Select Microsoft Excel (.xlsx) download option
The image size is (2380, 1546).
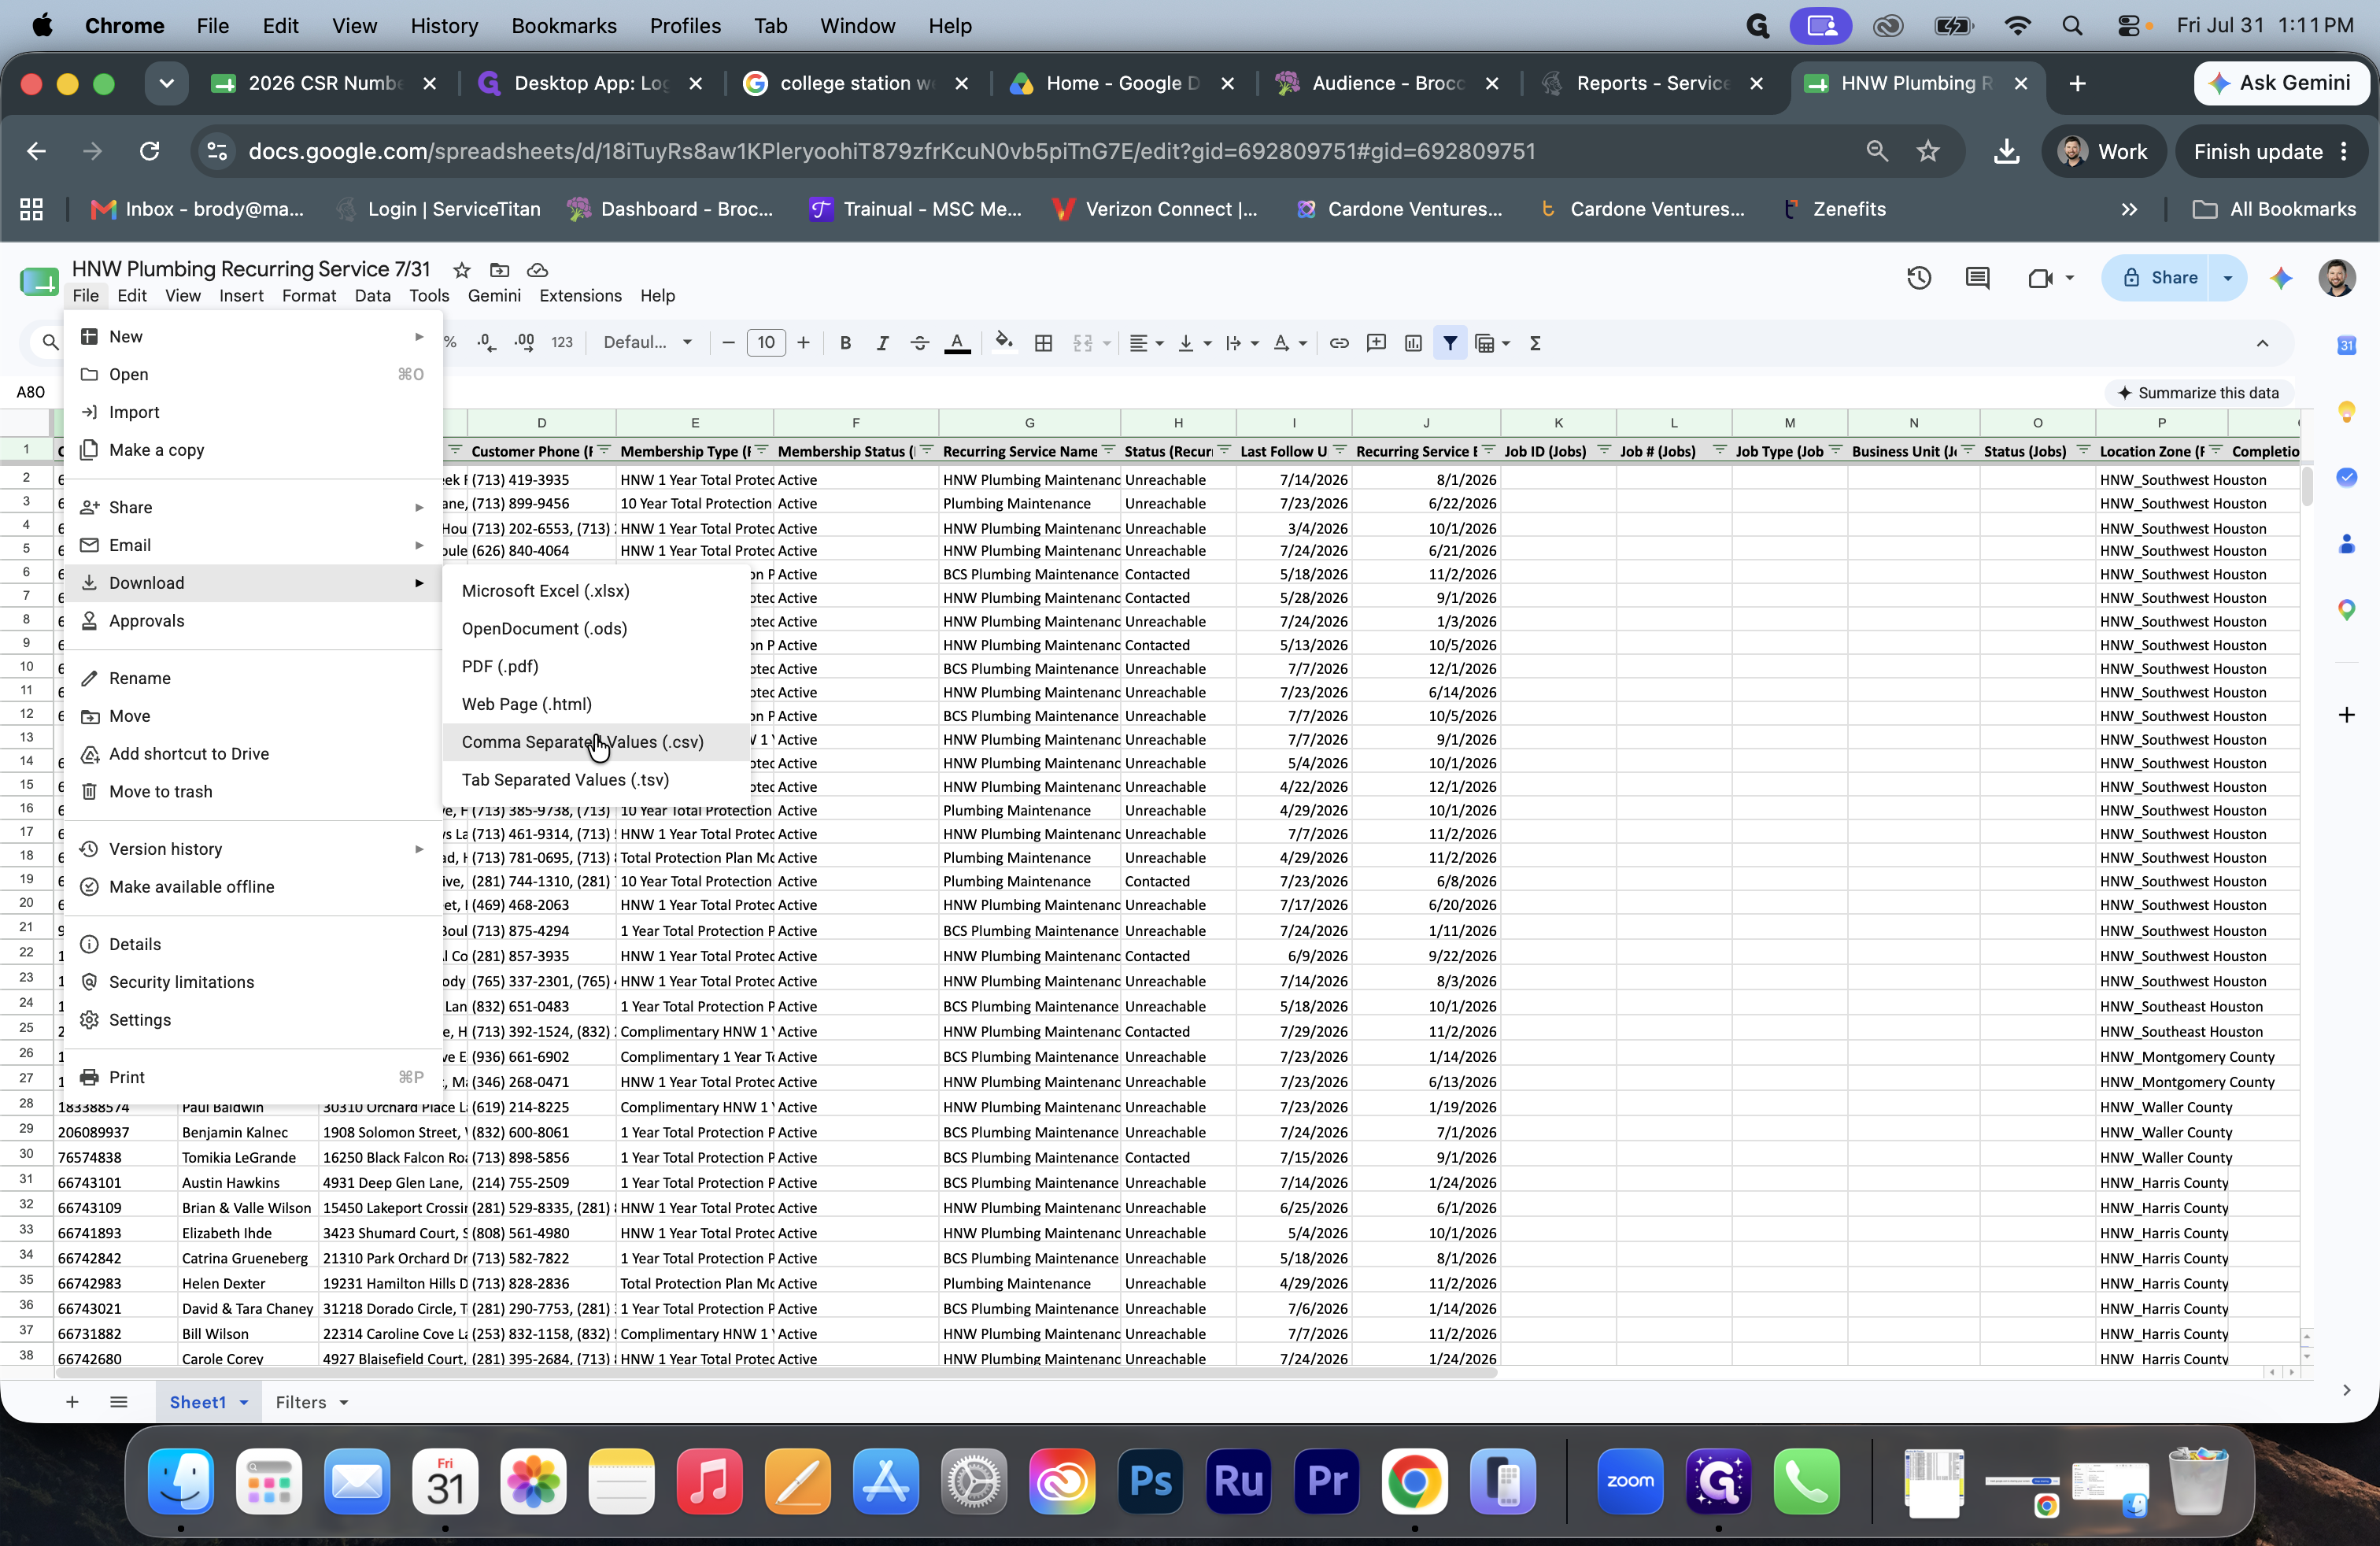(596, 591)
